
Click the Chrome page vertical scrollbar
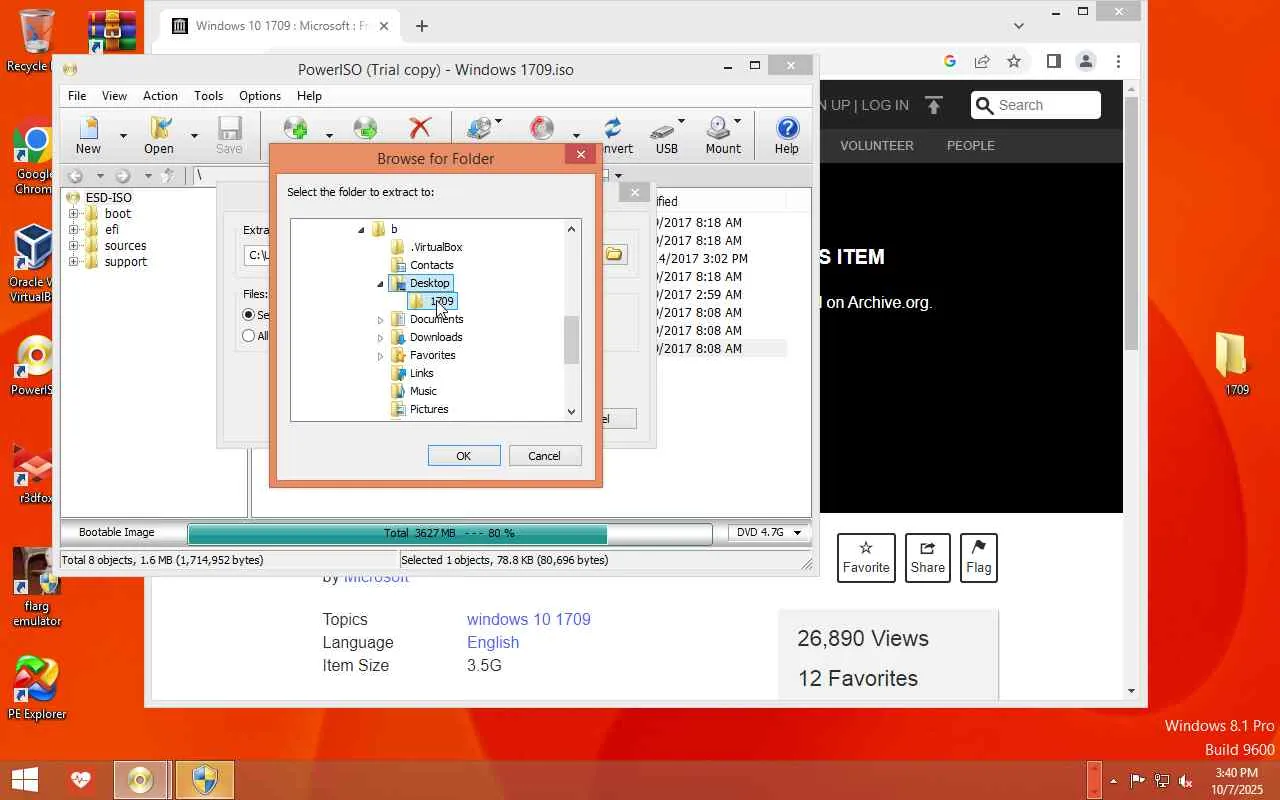pyautogui.click(x=1132, y=223)
